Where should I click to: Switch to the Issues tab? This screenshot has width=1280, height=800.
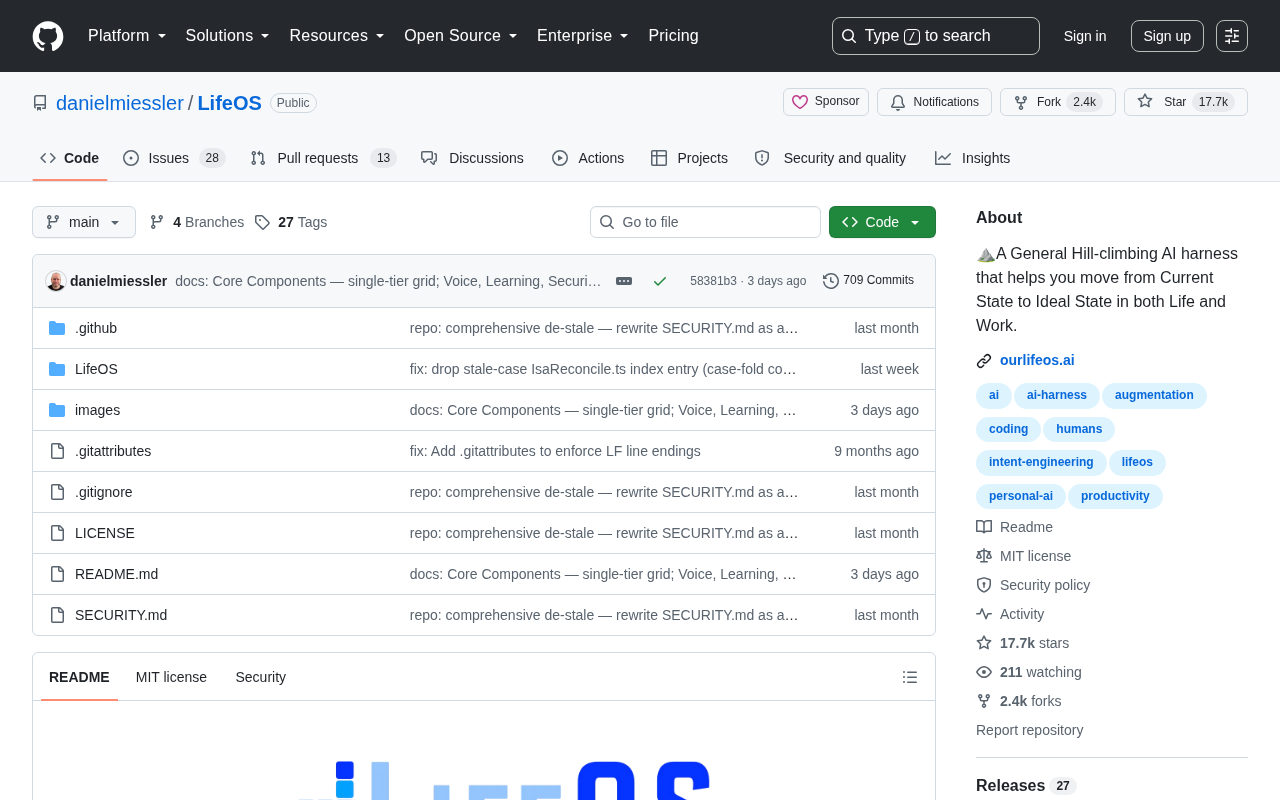[x=174, y=158]
